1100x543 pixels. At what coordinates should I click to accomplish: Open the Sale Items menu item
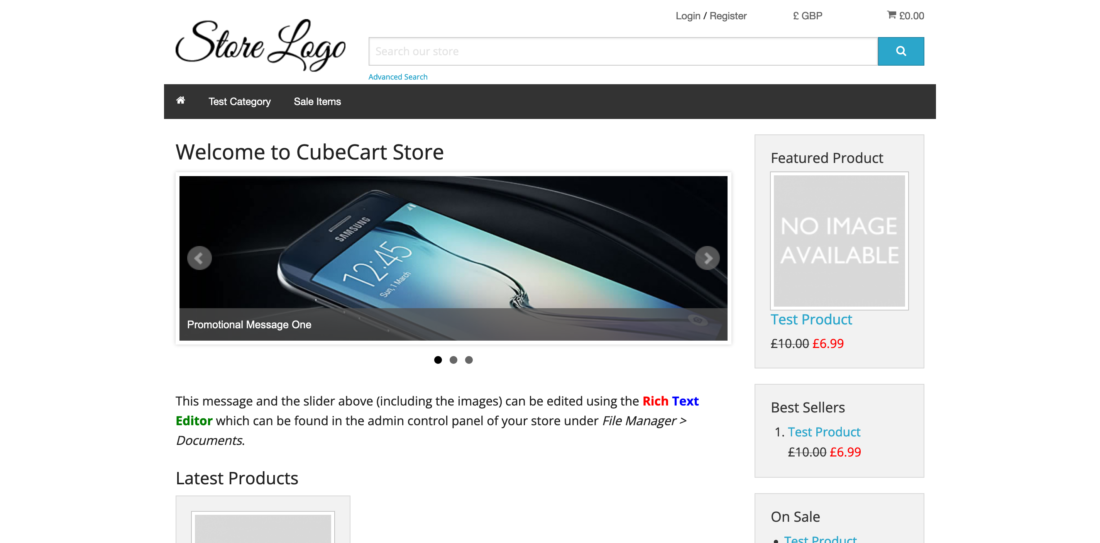tap(317, 102)
